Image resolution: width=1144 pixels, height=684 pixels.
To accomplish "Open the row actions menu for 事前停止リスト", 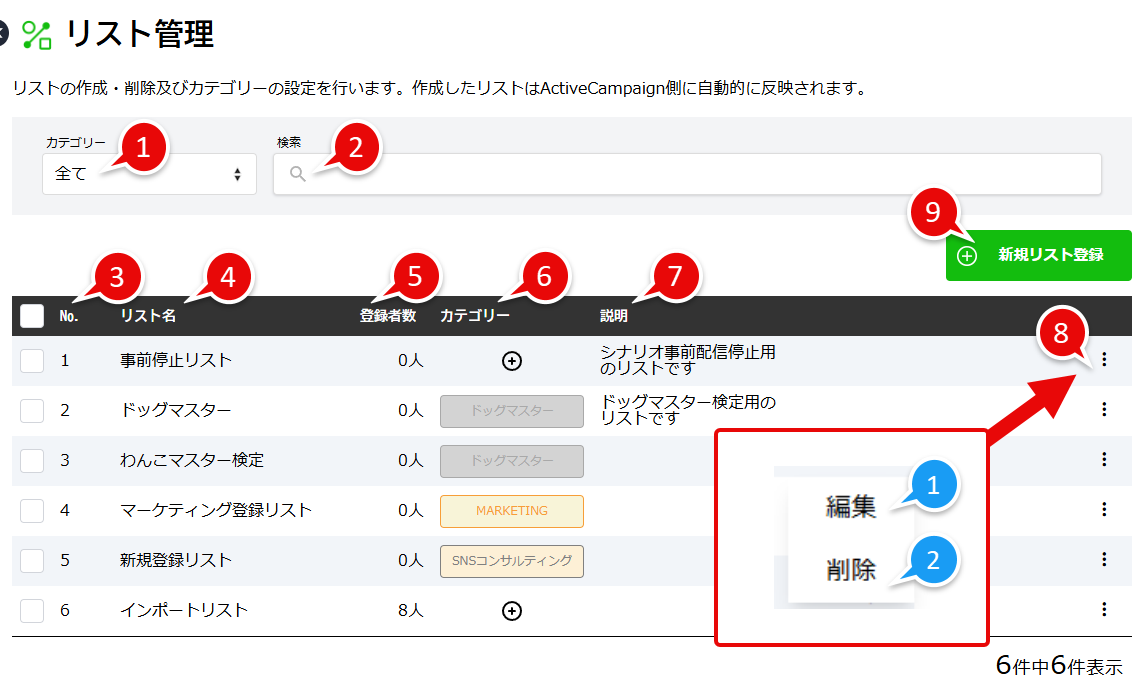I will [x=1103, y=361].
